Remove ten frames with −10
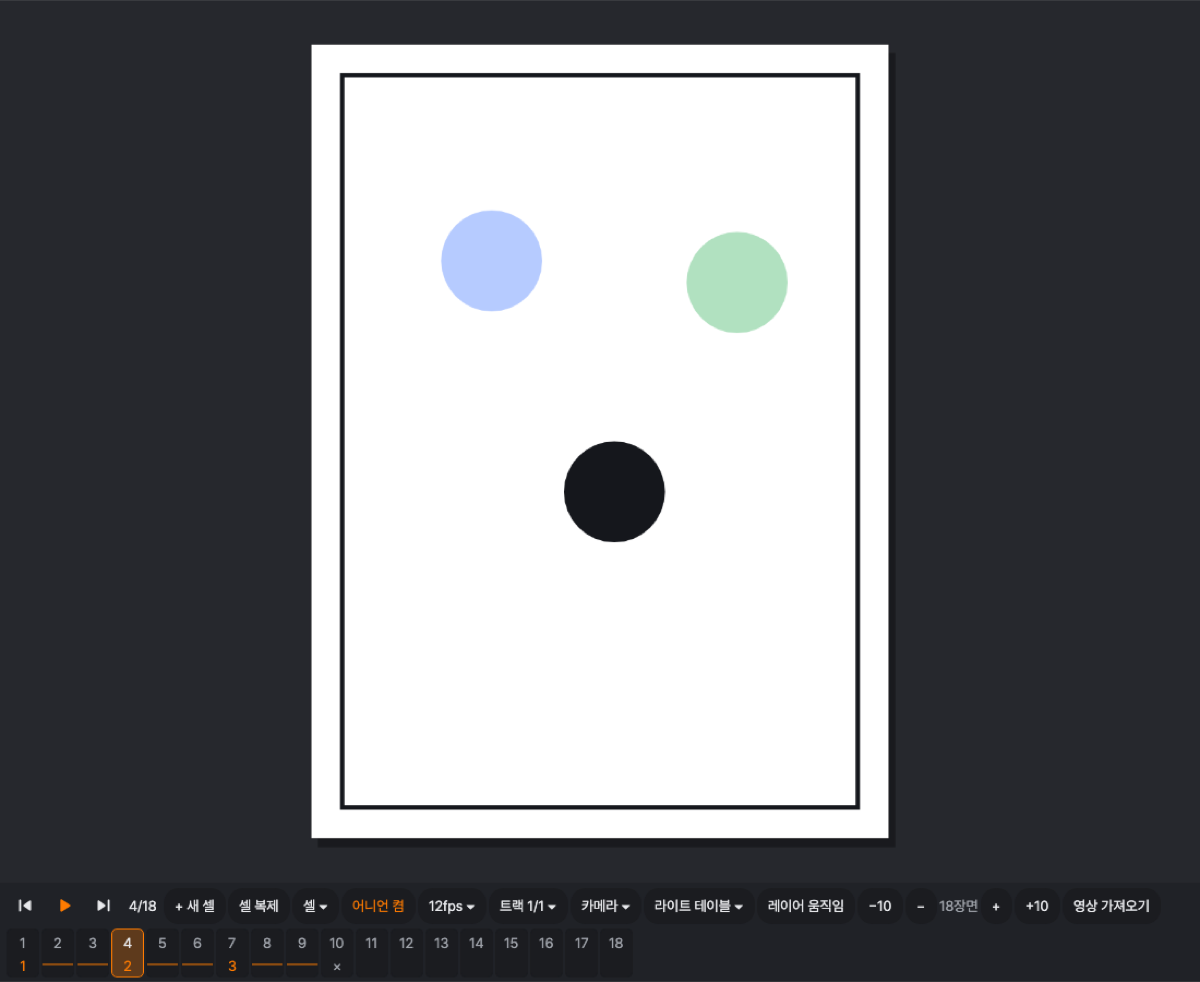This screenshot has height=982, width=1200. pos(880,906)
